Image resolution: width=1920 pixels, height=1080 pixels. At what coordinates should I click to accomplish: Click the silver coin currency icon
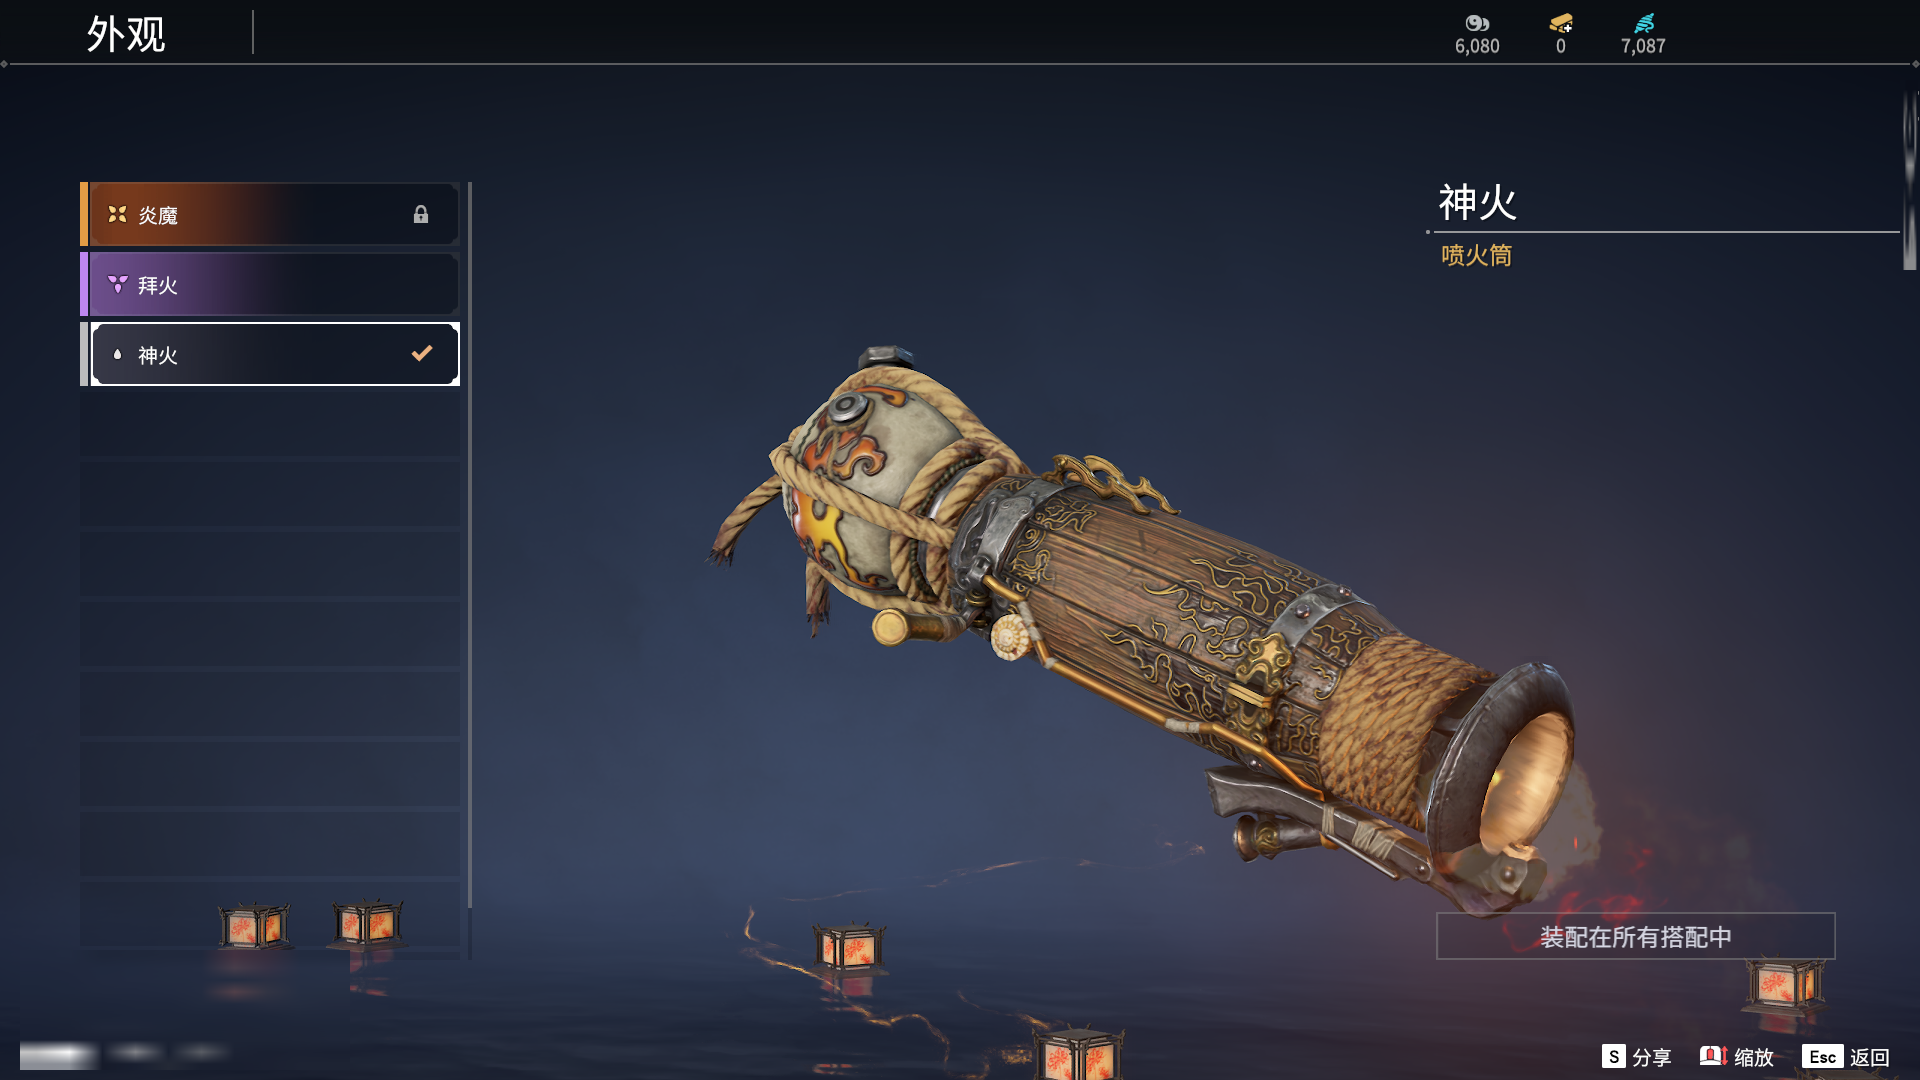[x=1477, y=23]
